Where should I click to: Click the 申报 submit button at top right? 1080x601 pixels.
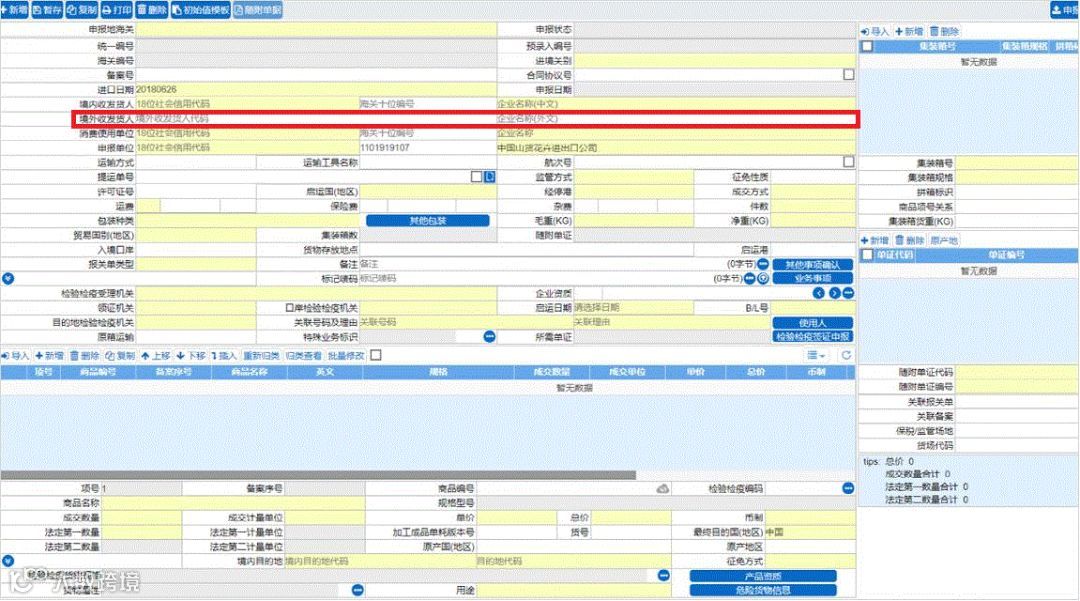1065,10
